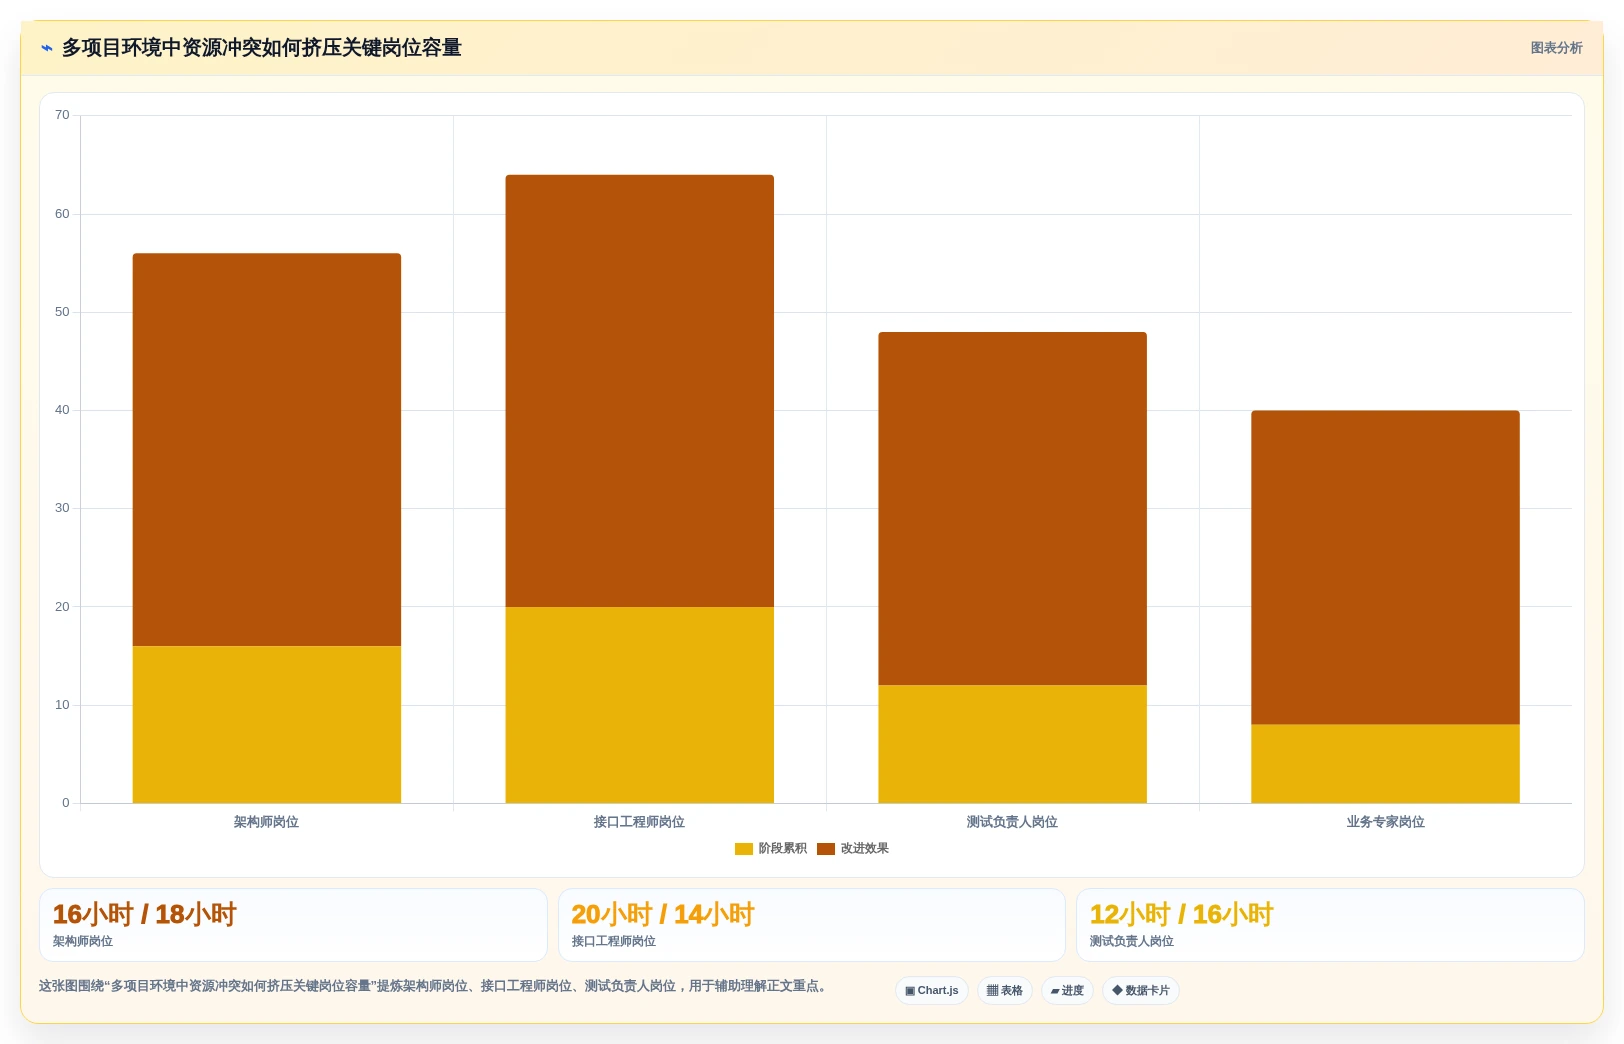Click the yellow 阶段累积 legend swatch

pyautogui.click(x=744, y=849)
